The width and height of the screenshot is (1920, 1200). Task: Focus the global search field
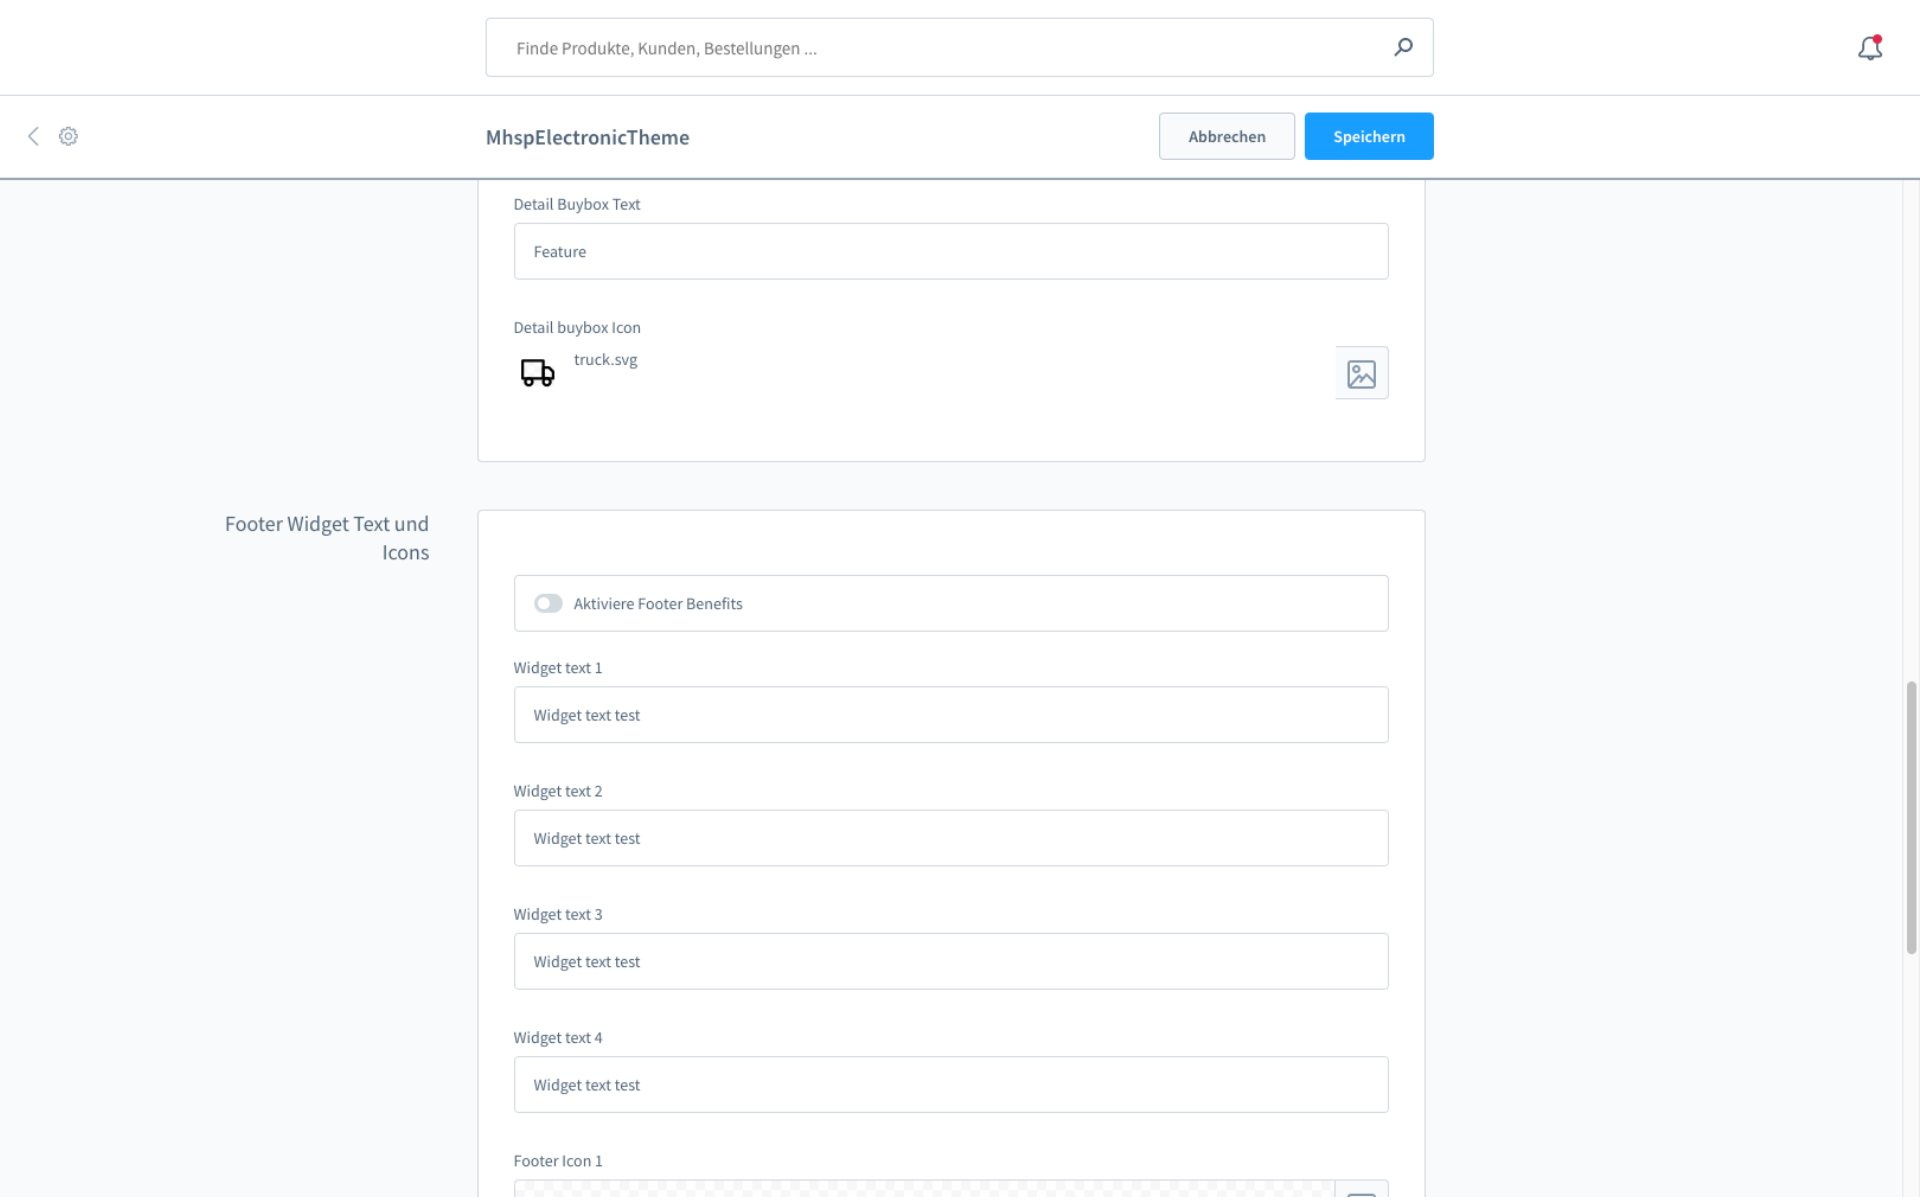(940, 48)
